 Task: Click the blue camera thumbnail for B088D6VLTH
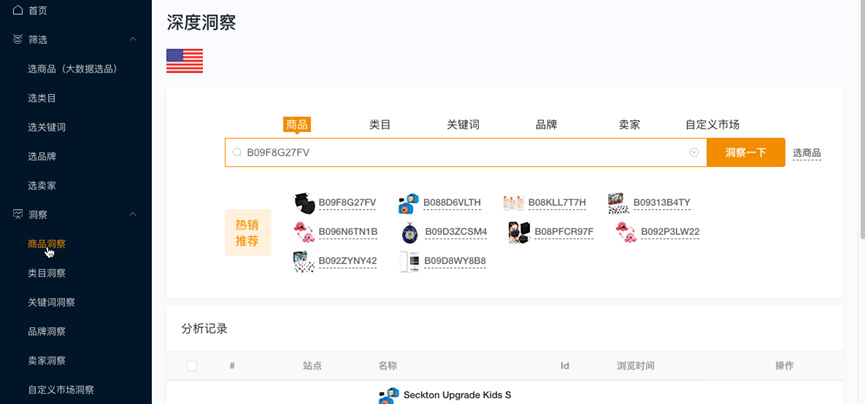point(409,203)
